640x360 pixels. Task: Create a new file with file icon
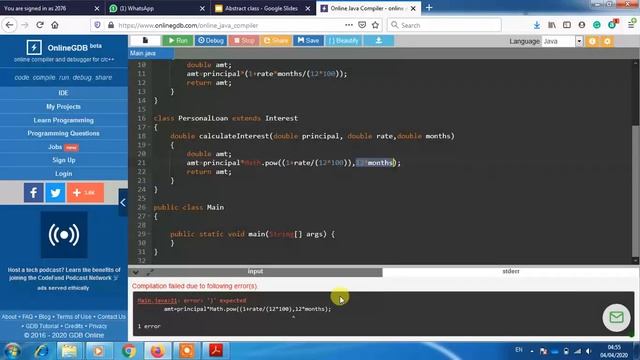tap(145, 40)
